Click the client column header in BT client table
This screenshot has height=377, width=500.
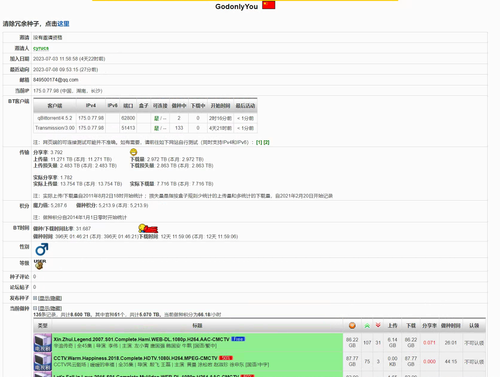[x=55, y=106]
